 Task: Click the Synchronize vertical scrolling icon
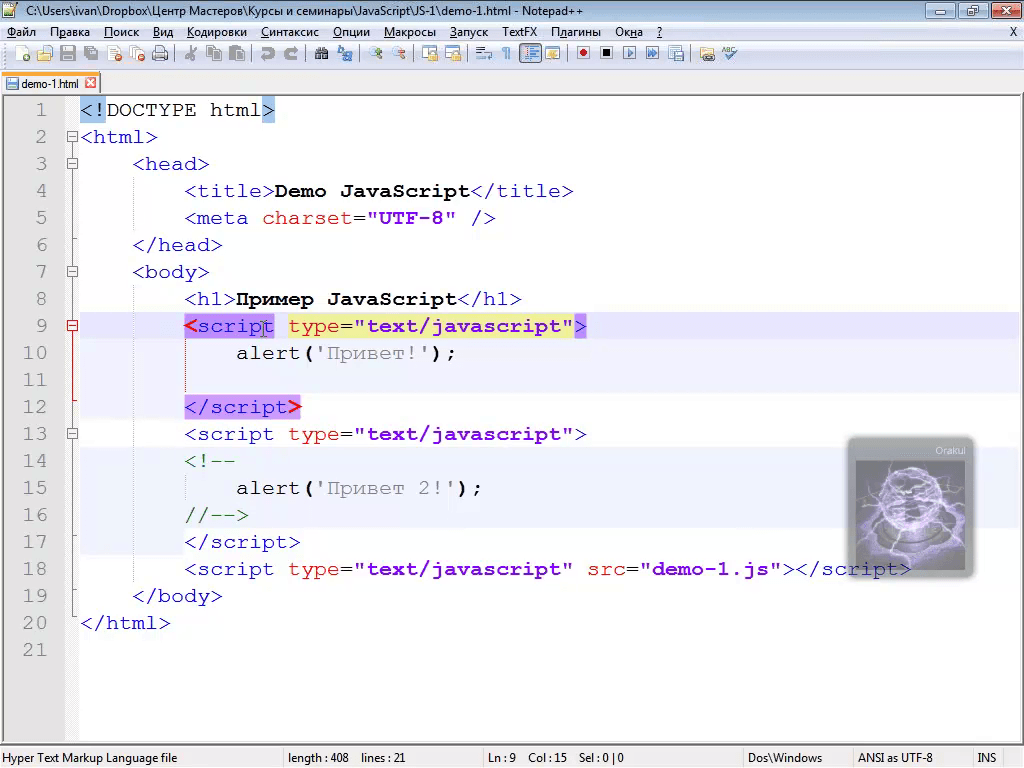coord(429,54)
